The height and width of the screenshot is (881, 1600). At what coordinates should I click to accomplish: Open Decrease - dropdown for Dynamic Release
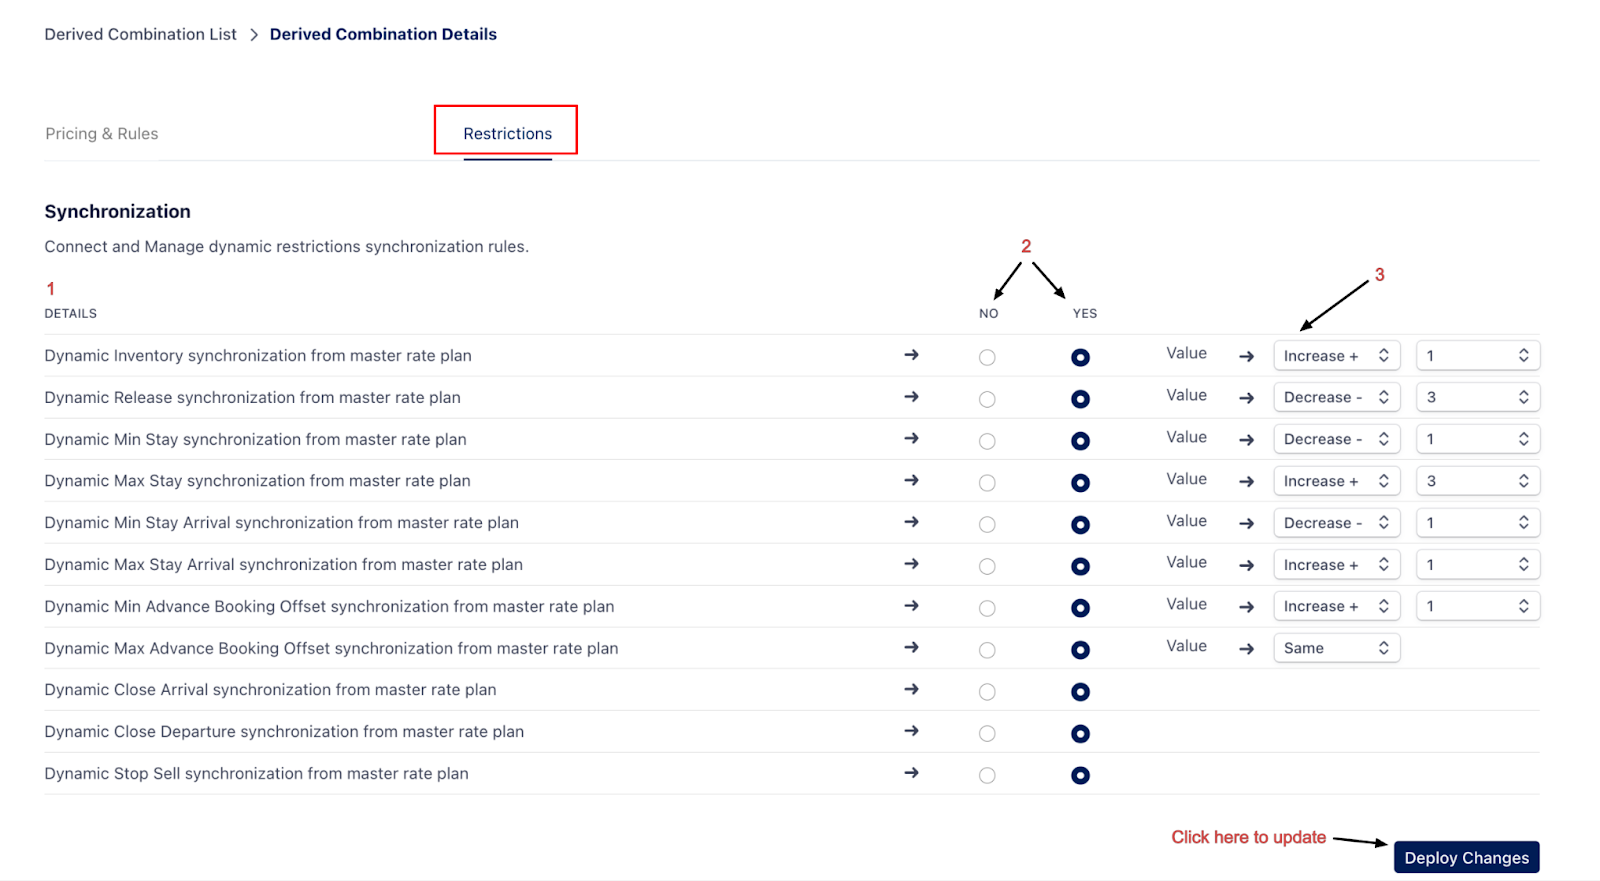[x=1336, y=397]
